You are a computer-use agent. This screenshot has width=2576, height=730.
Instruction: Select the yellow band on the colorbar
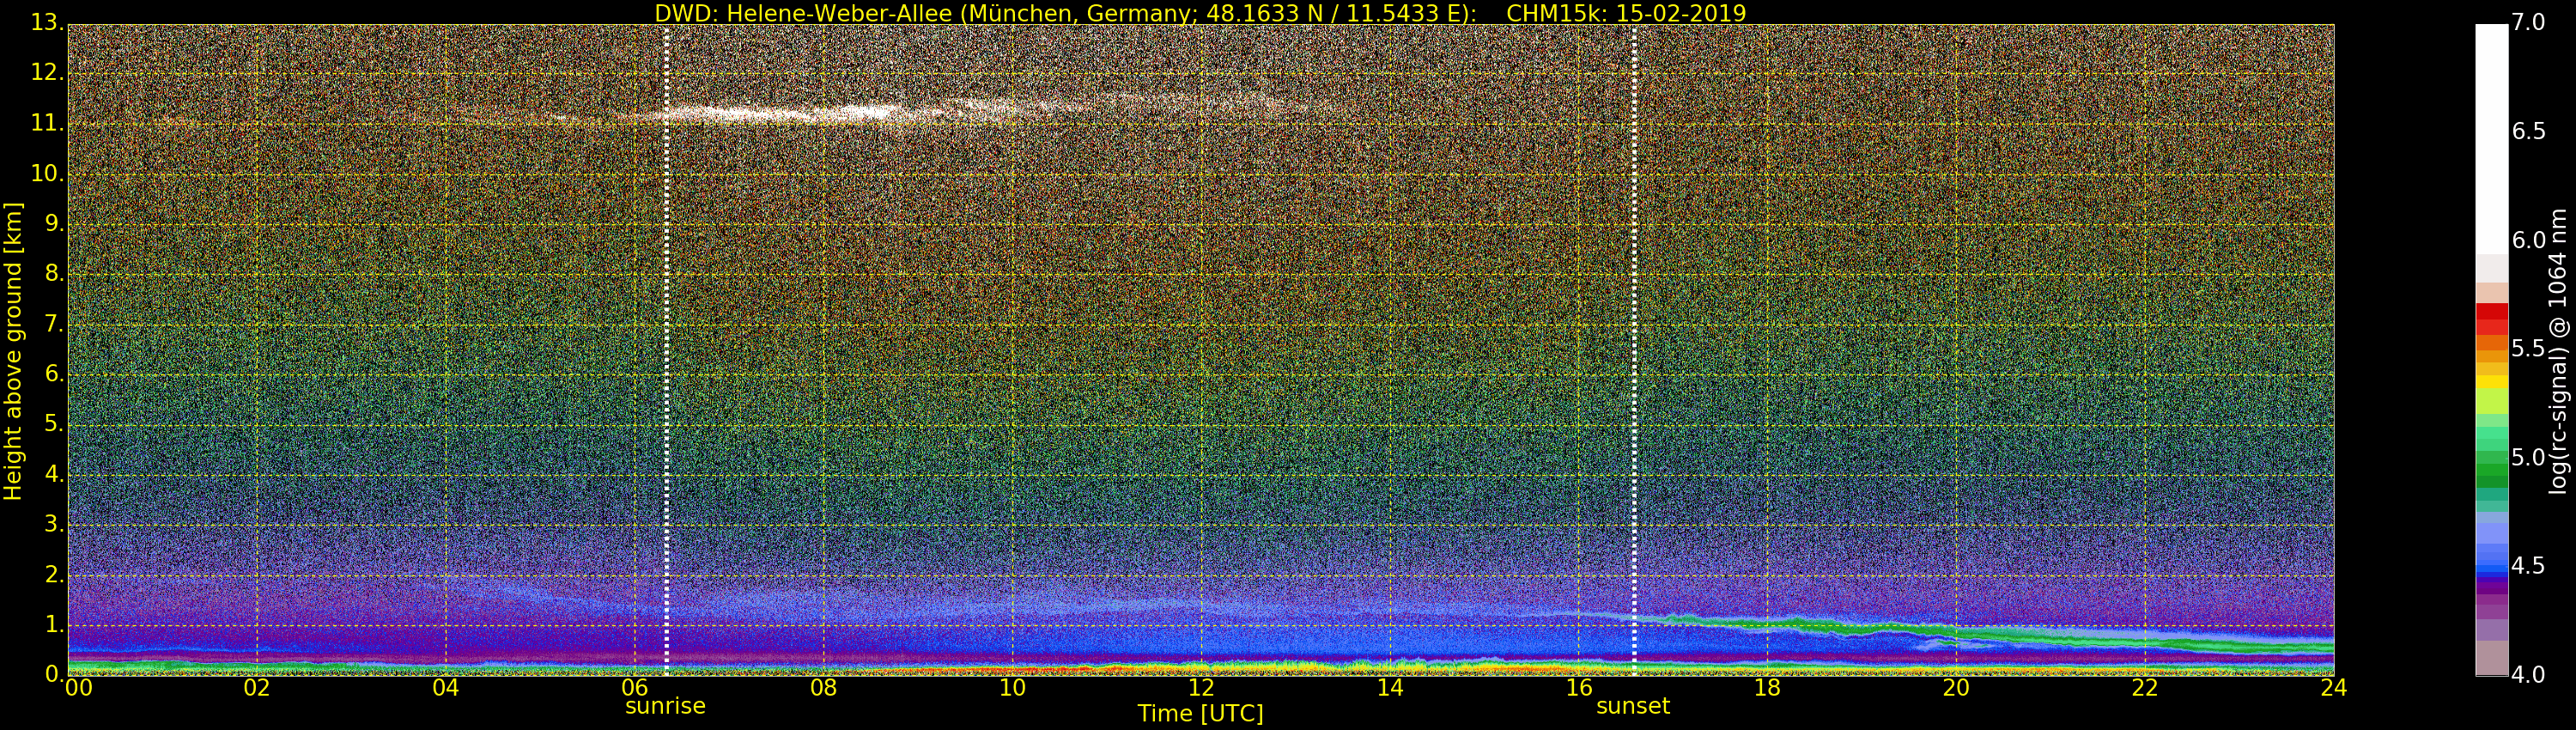[2491, 381]
